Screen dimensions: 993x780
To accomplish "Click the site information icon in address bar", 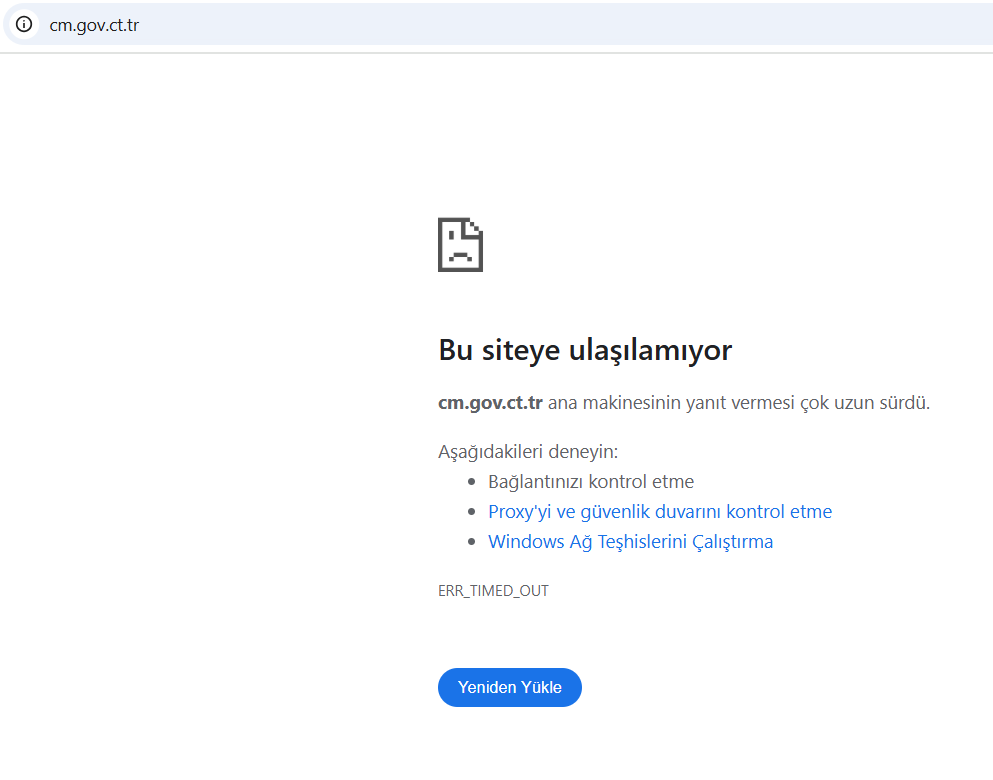I will tap(24, 25).
